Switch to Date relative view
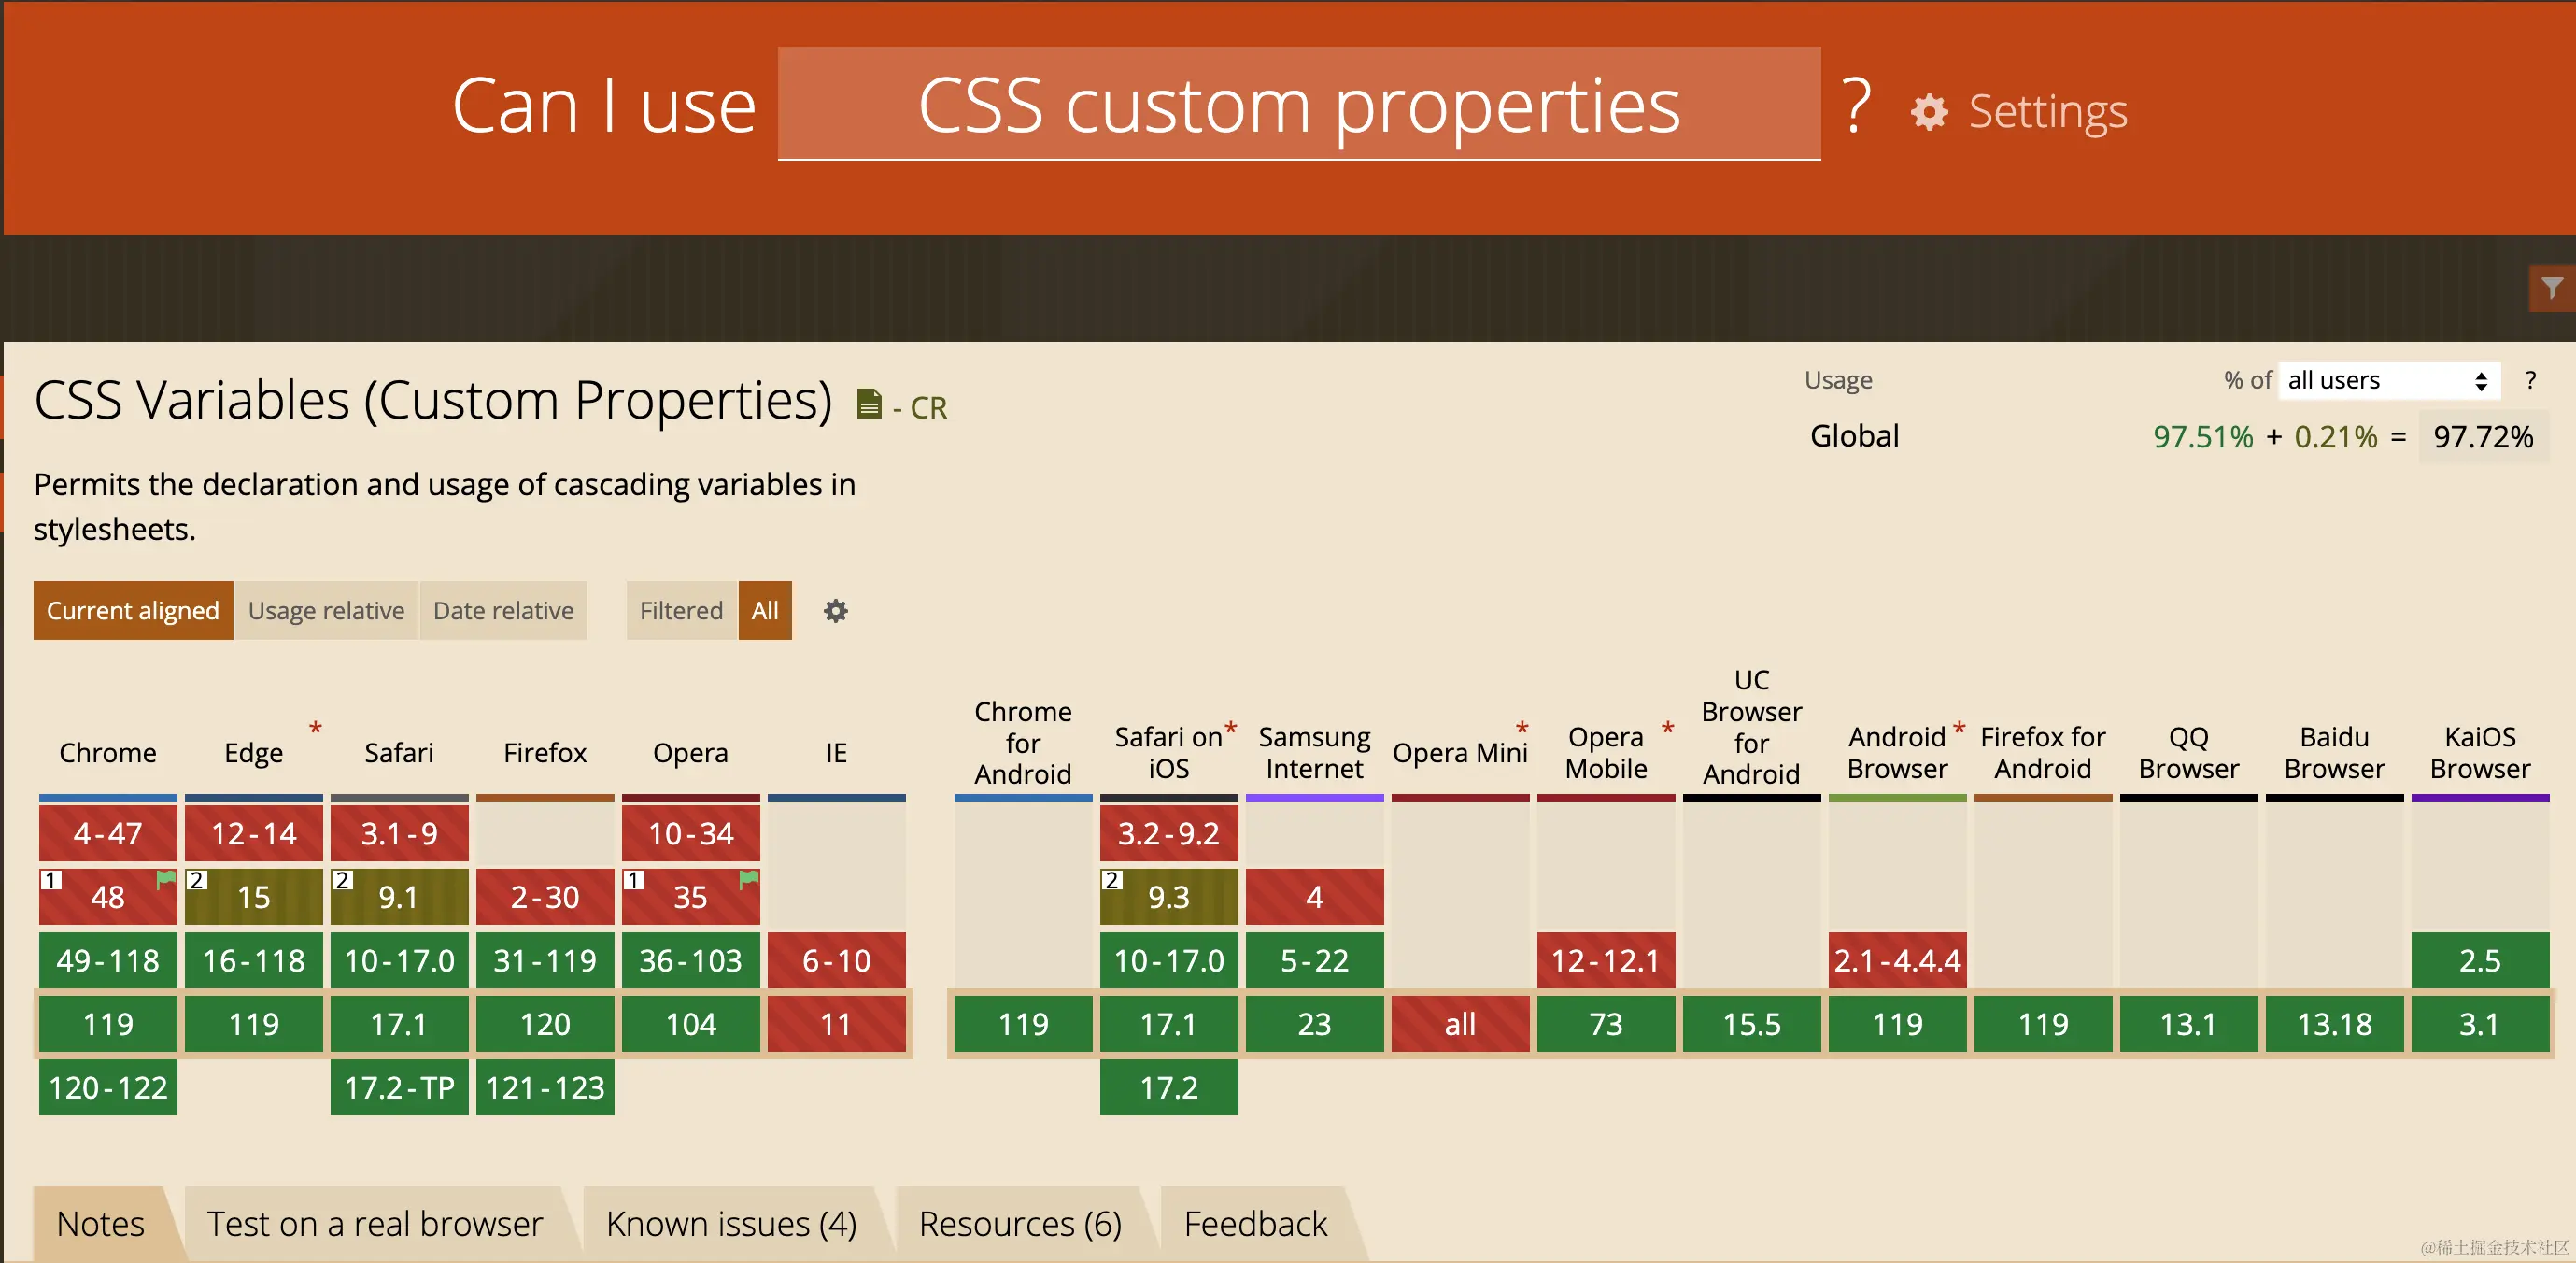2576x1263 pixels. coord(503,611)
